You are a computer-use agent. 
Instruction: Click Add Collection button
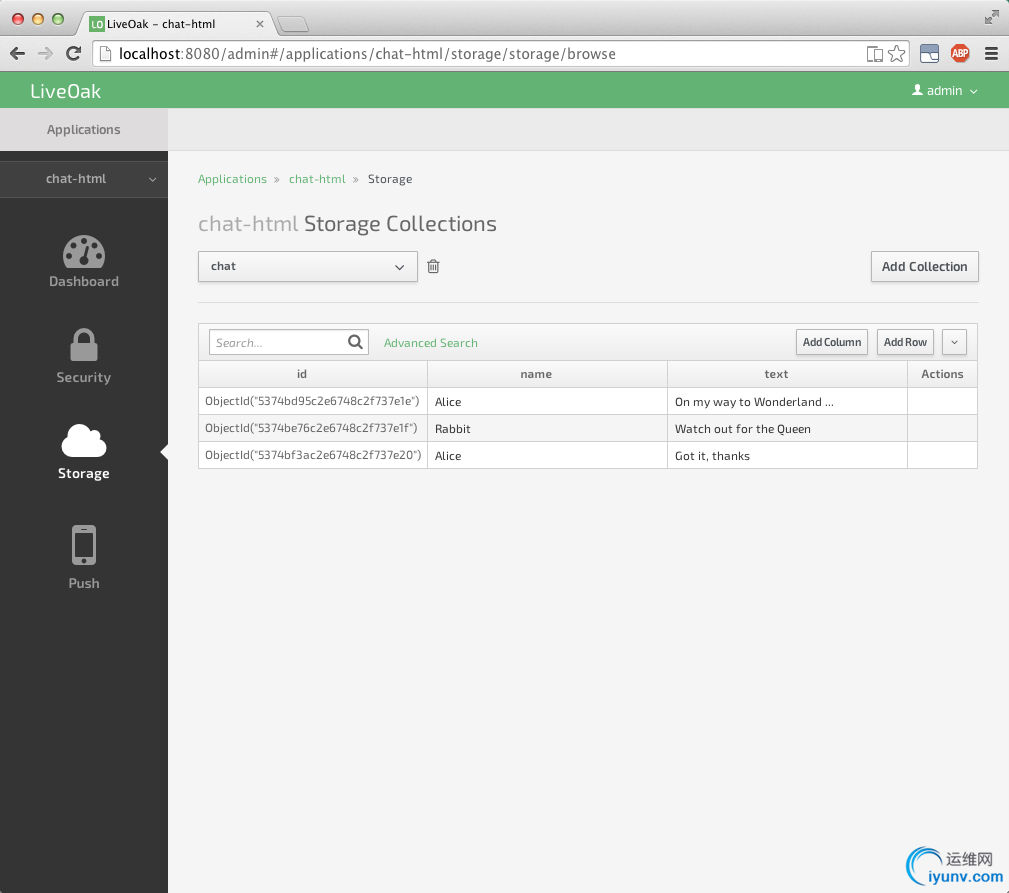925,266
